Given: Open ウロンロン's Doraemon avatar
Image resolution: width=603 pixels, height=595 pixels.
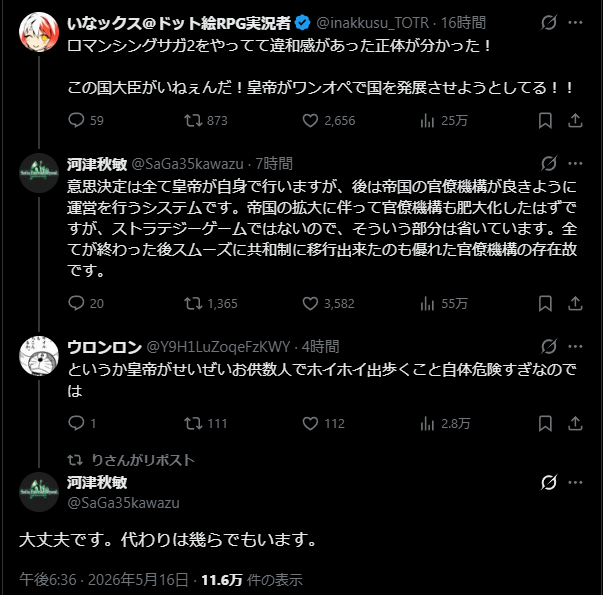Looking at the screenshot, I should pos(39,355).
